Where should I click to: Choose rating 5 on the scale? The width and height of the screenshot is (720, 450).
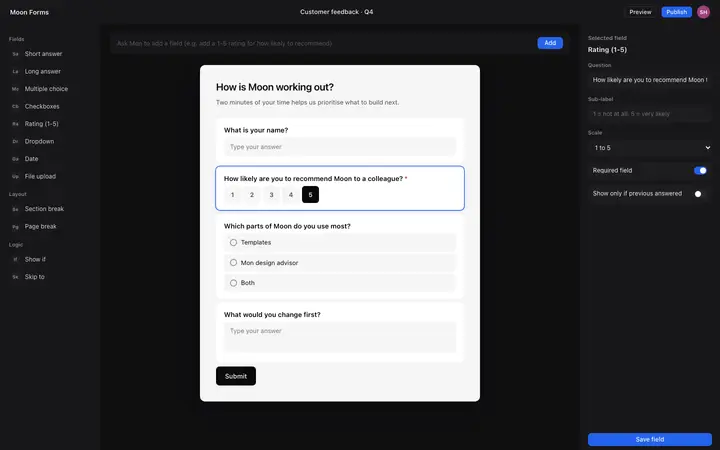310,195
